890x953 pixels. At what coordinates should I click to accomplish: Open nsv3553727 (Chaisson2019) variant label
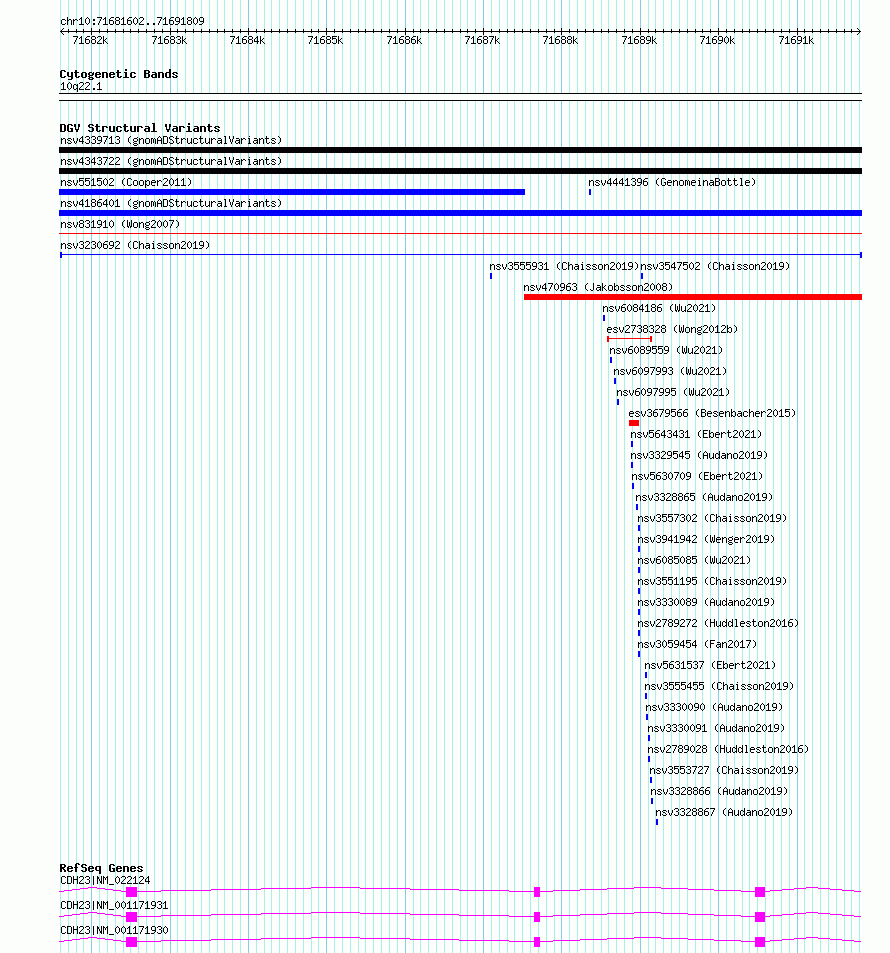click(724, 770)
